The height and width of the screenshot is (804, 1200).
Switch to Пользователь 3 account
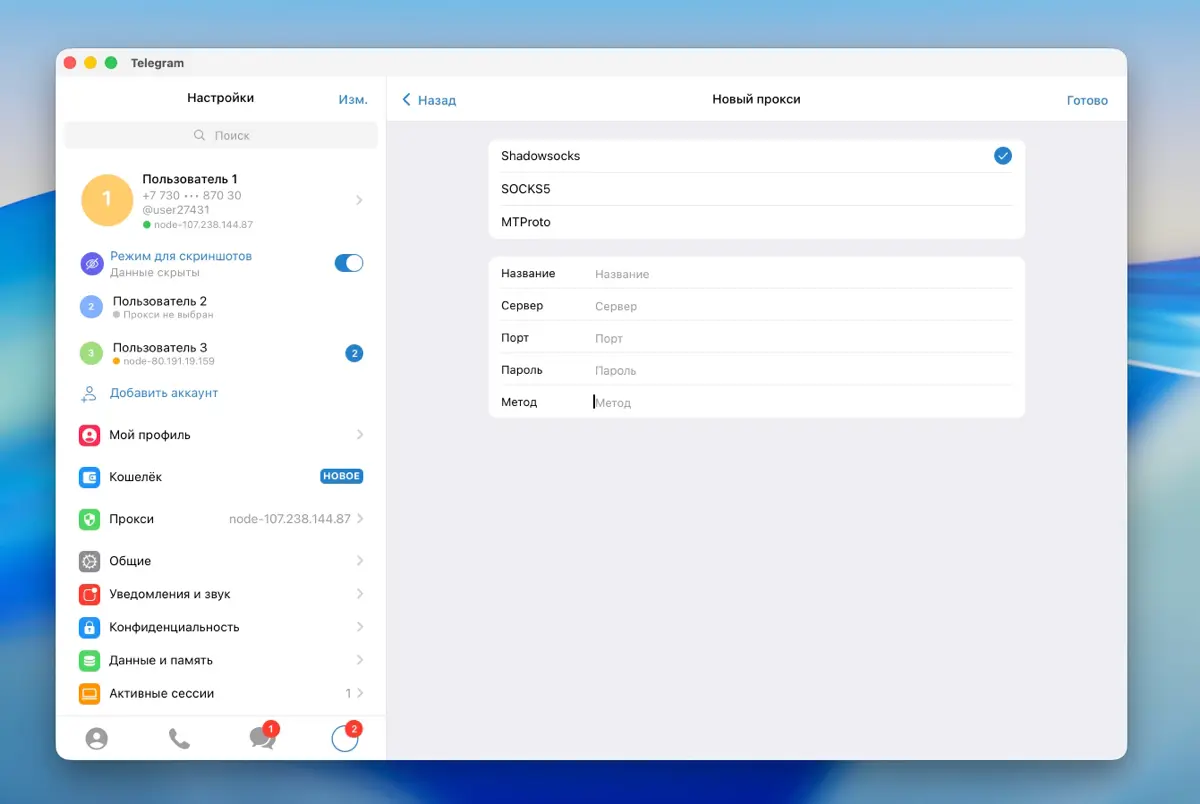pos(221,353)
